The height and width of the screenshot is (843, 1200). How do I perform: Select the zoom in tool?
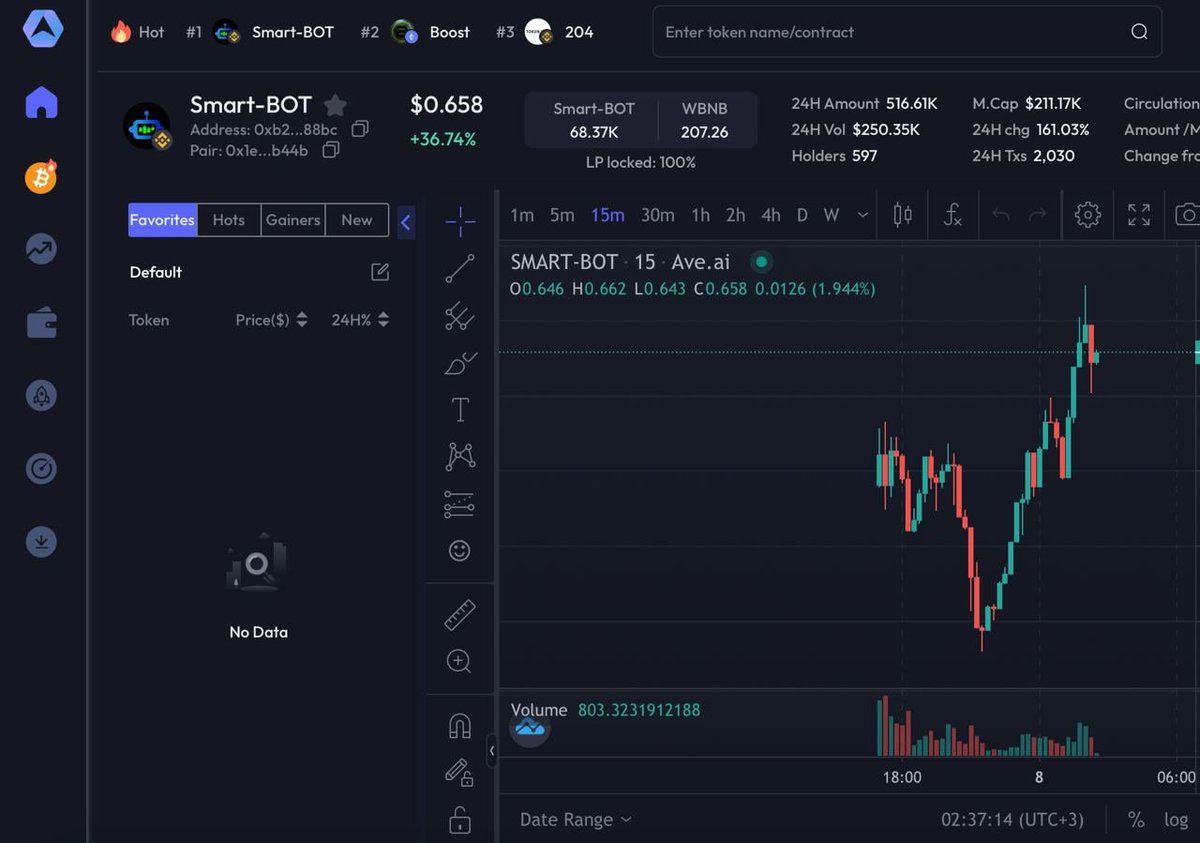(460, 661)
